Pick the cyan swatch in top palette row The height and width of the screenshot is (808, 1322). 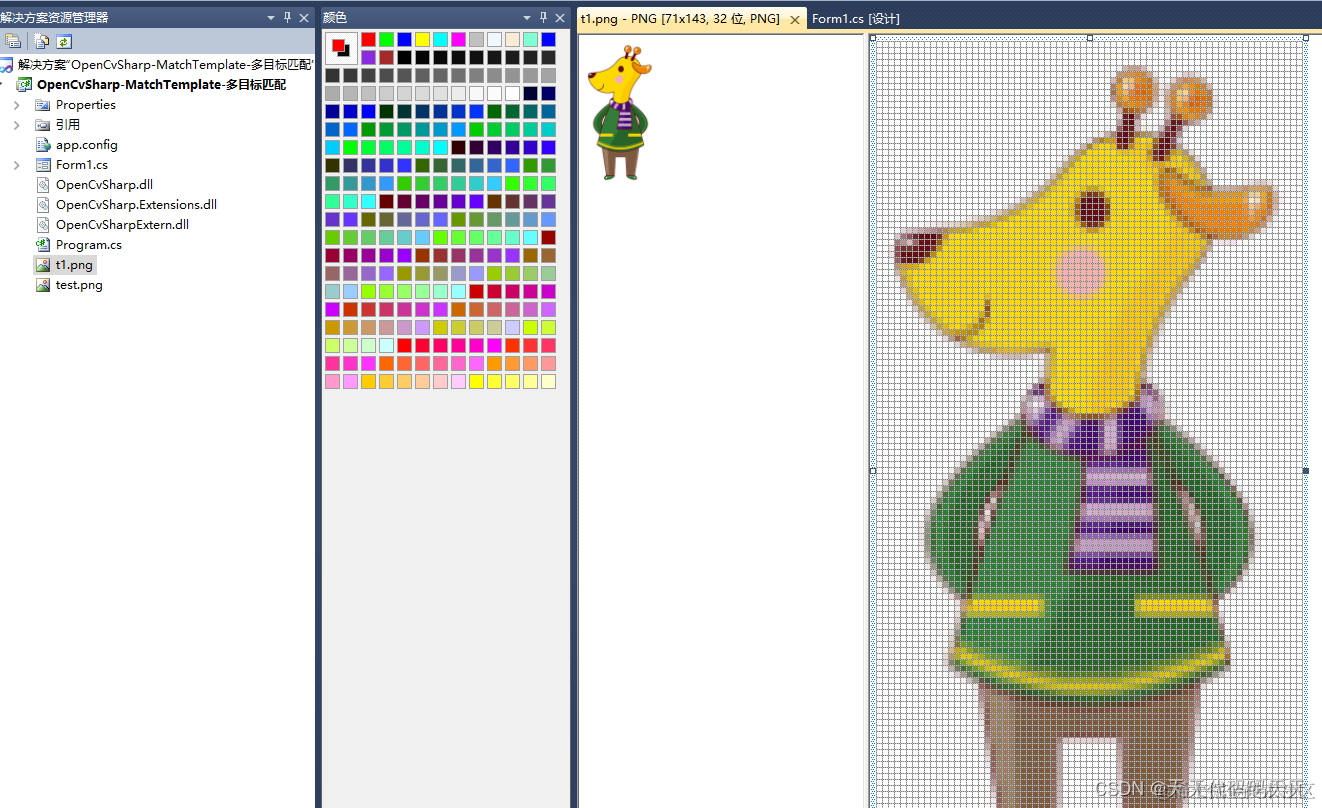[x=440, y=39]
